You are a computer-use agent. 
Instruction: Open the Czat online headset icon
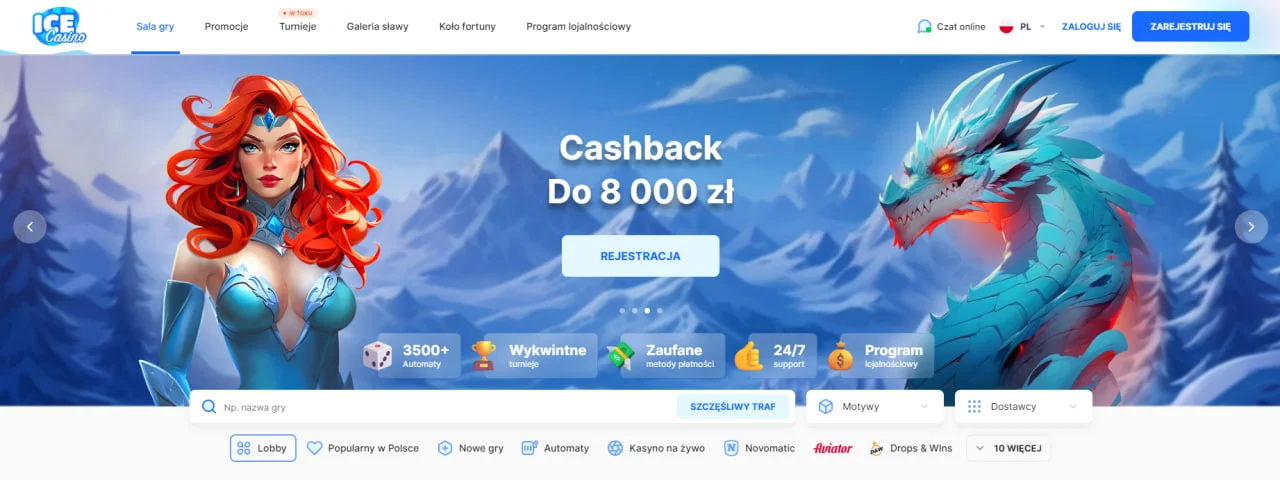(924, 27)
